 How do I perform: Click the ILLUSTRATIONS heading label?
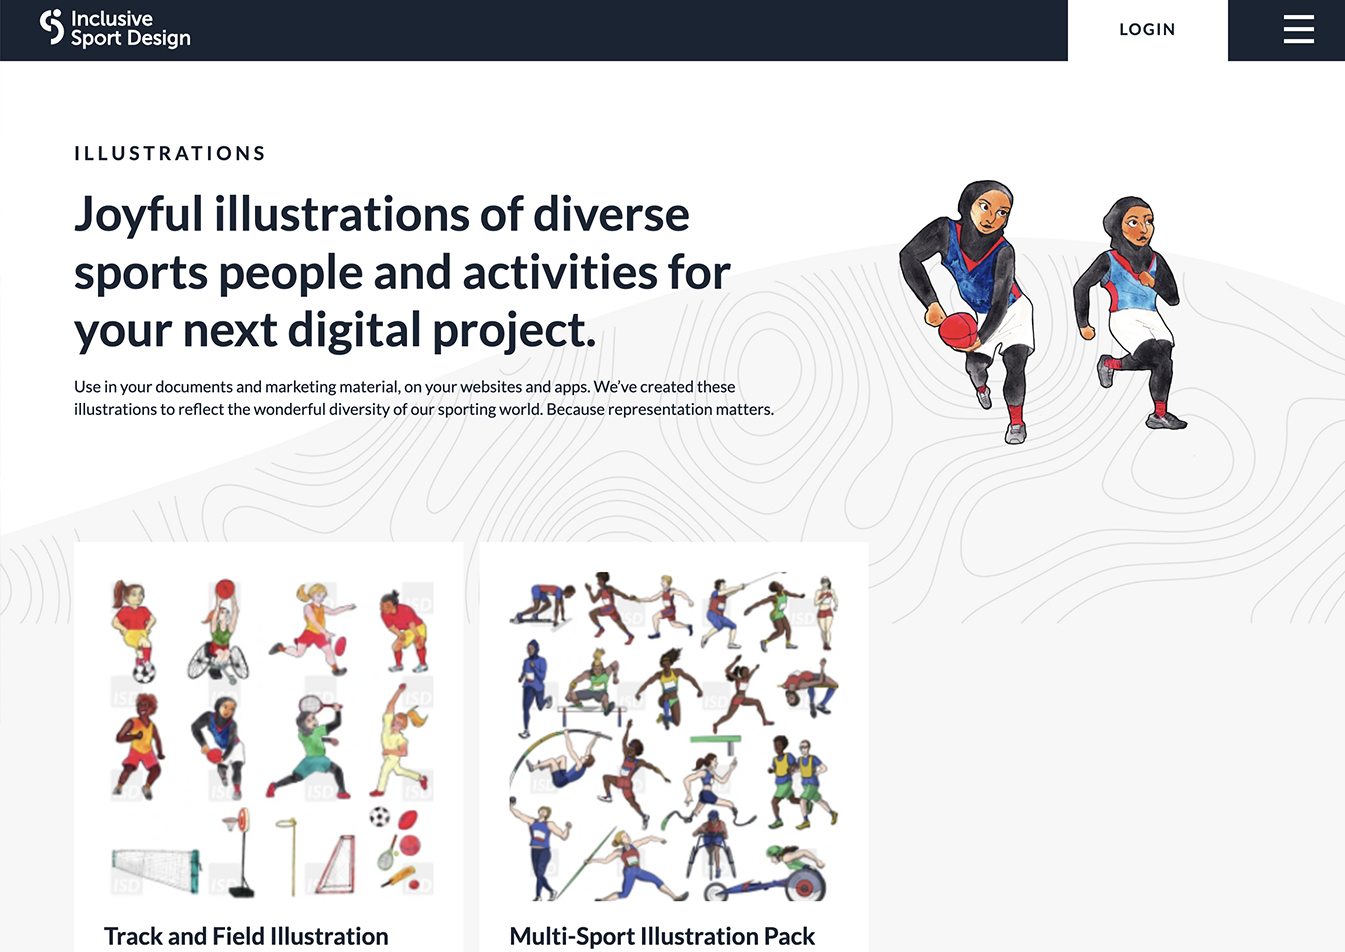coord(168,153)
